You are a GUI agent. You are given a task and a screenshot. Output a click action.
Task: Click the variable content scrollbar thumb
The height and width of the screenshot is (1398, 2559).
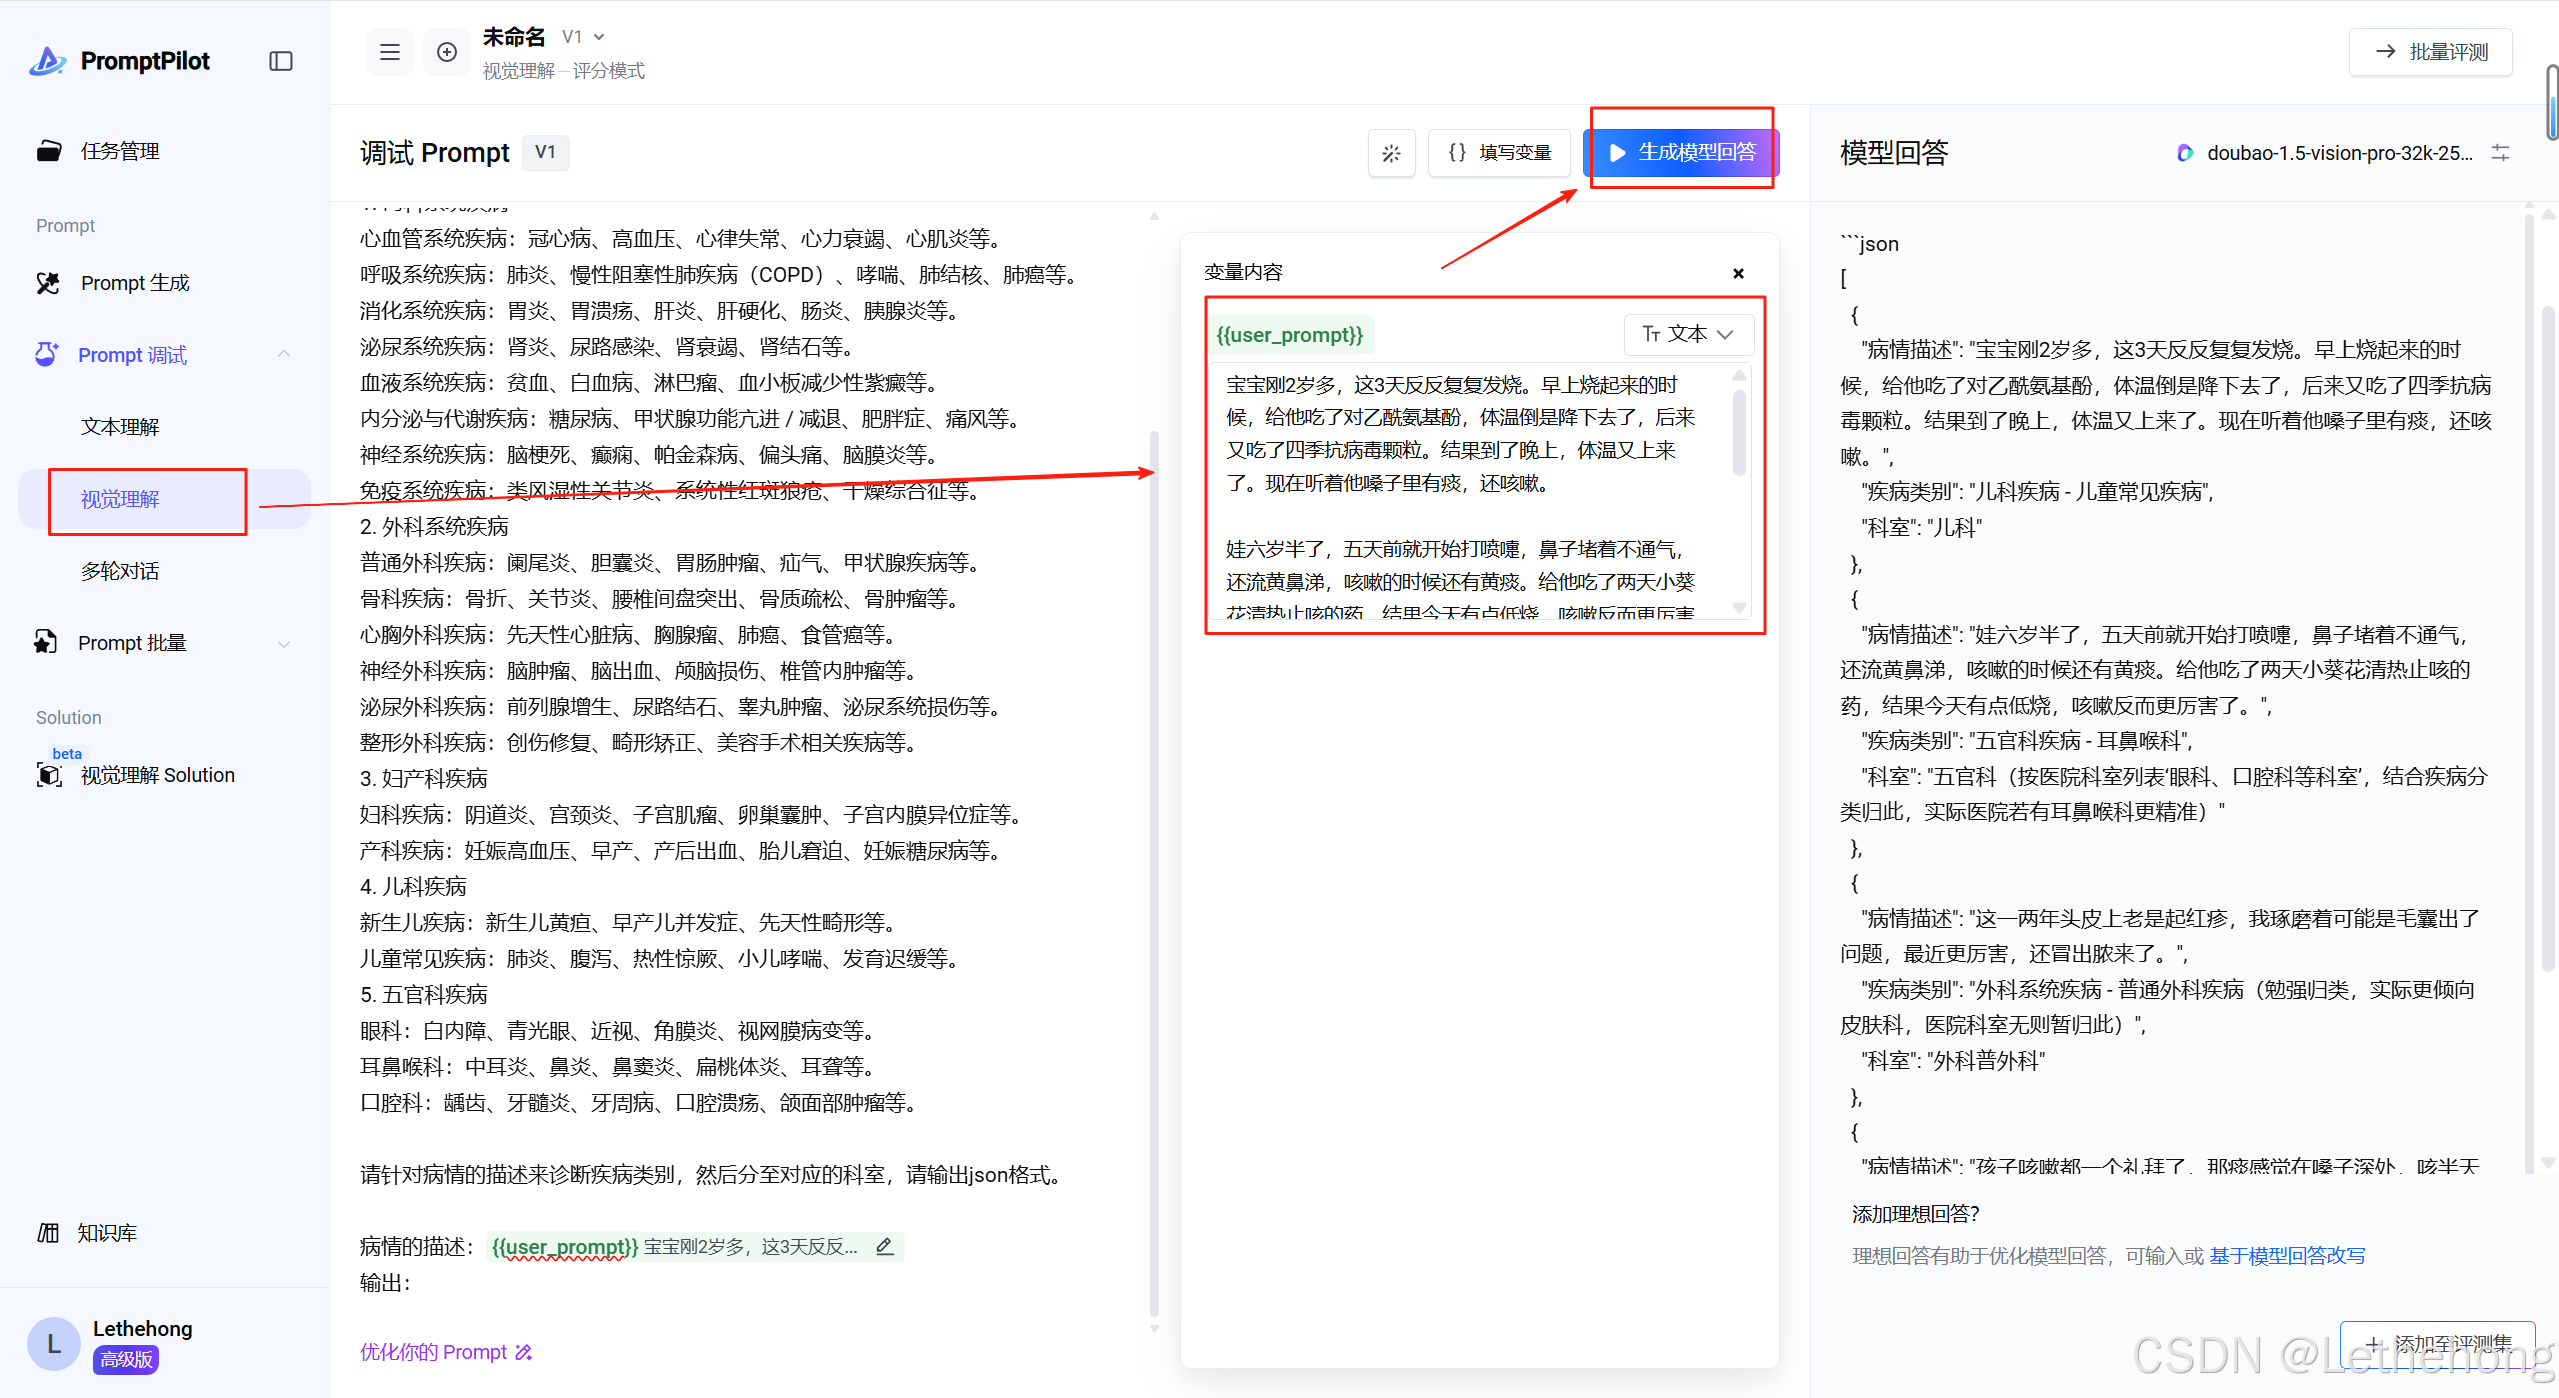(x=1739, y=433)
